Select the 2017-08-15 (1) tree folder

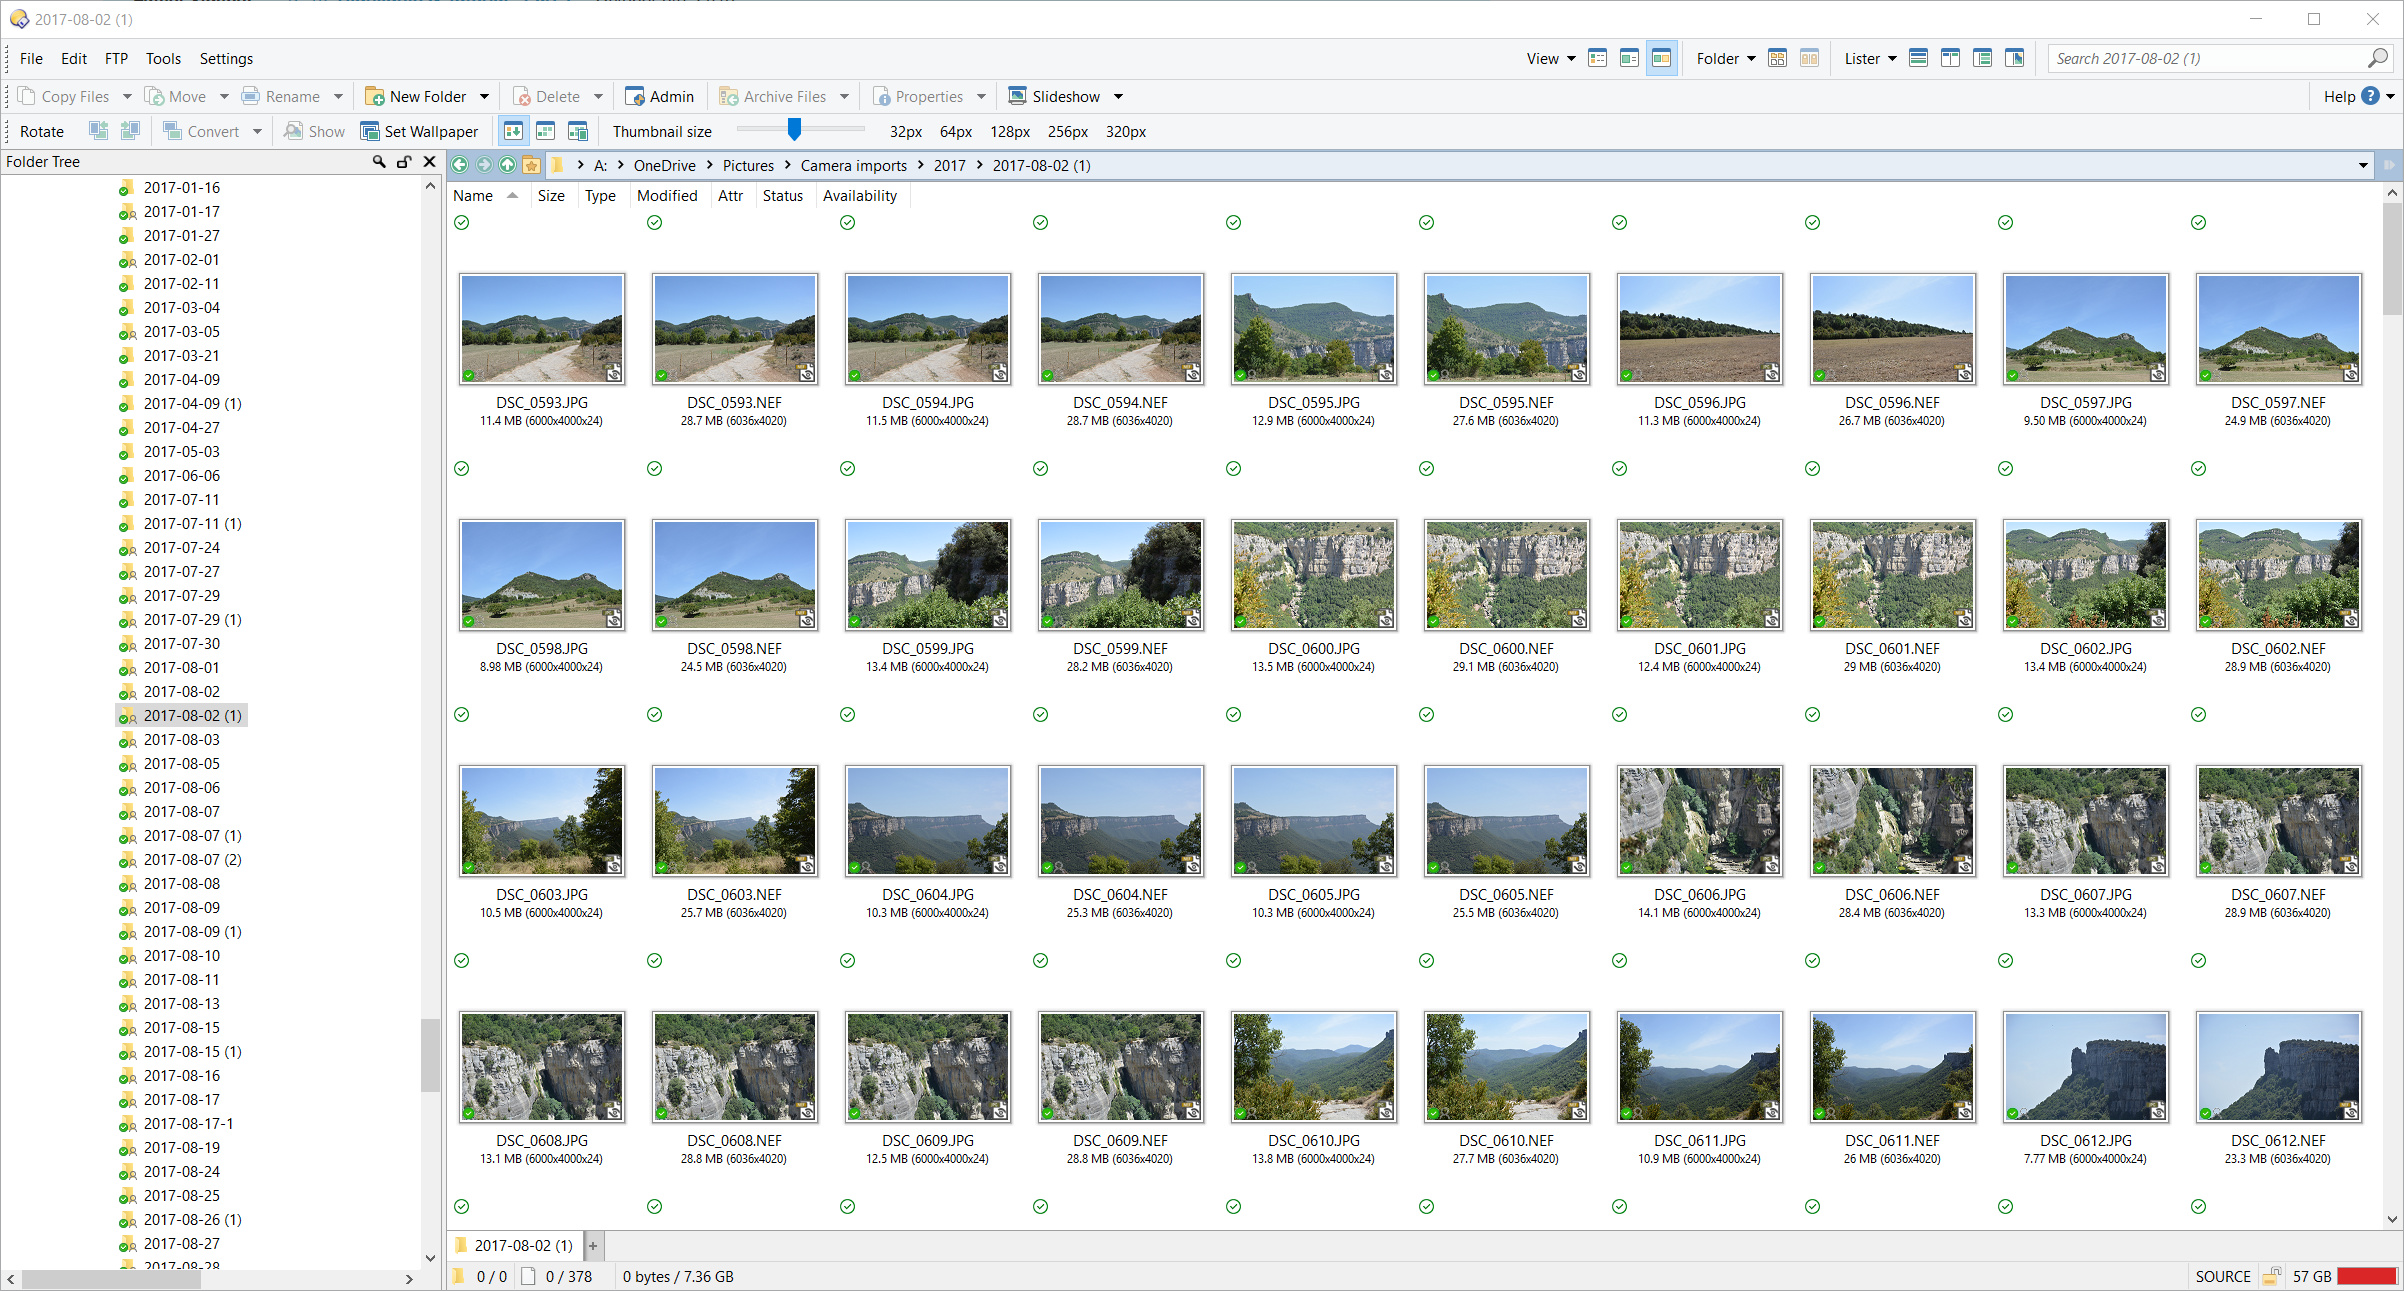pyautogui.click(x=192, y=1052)
